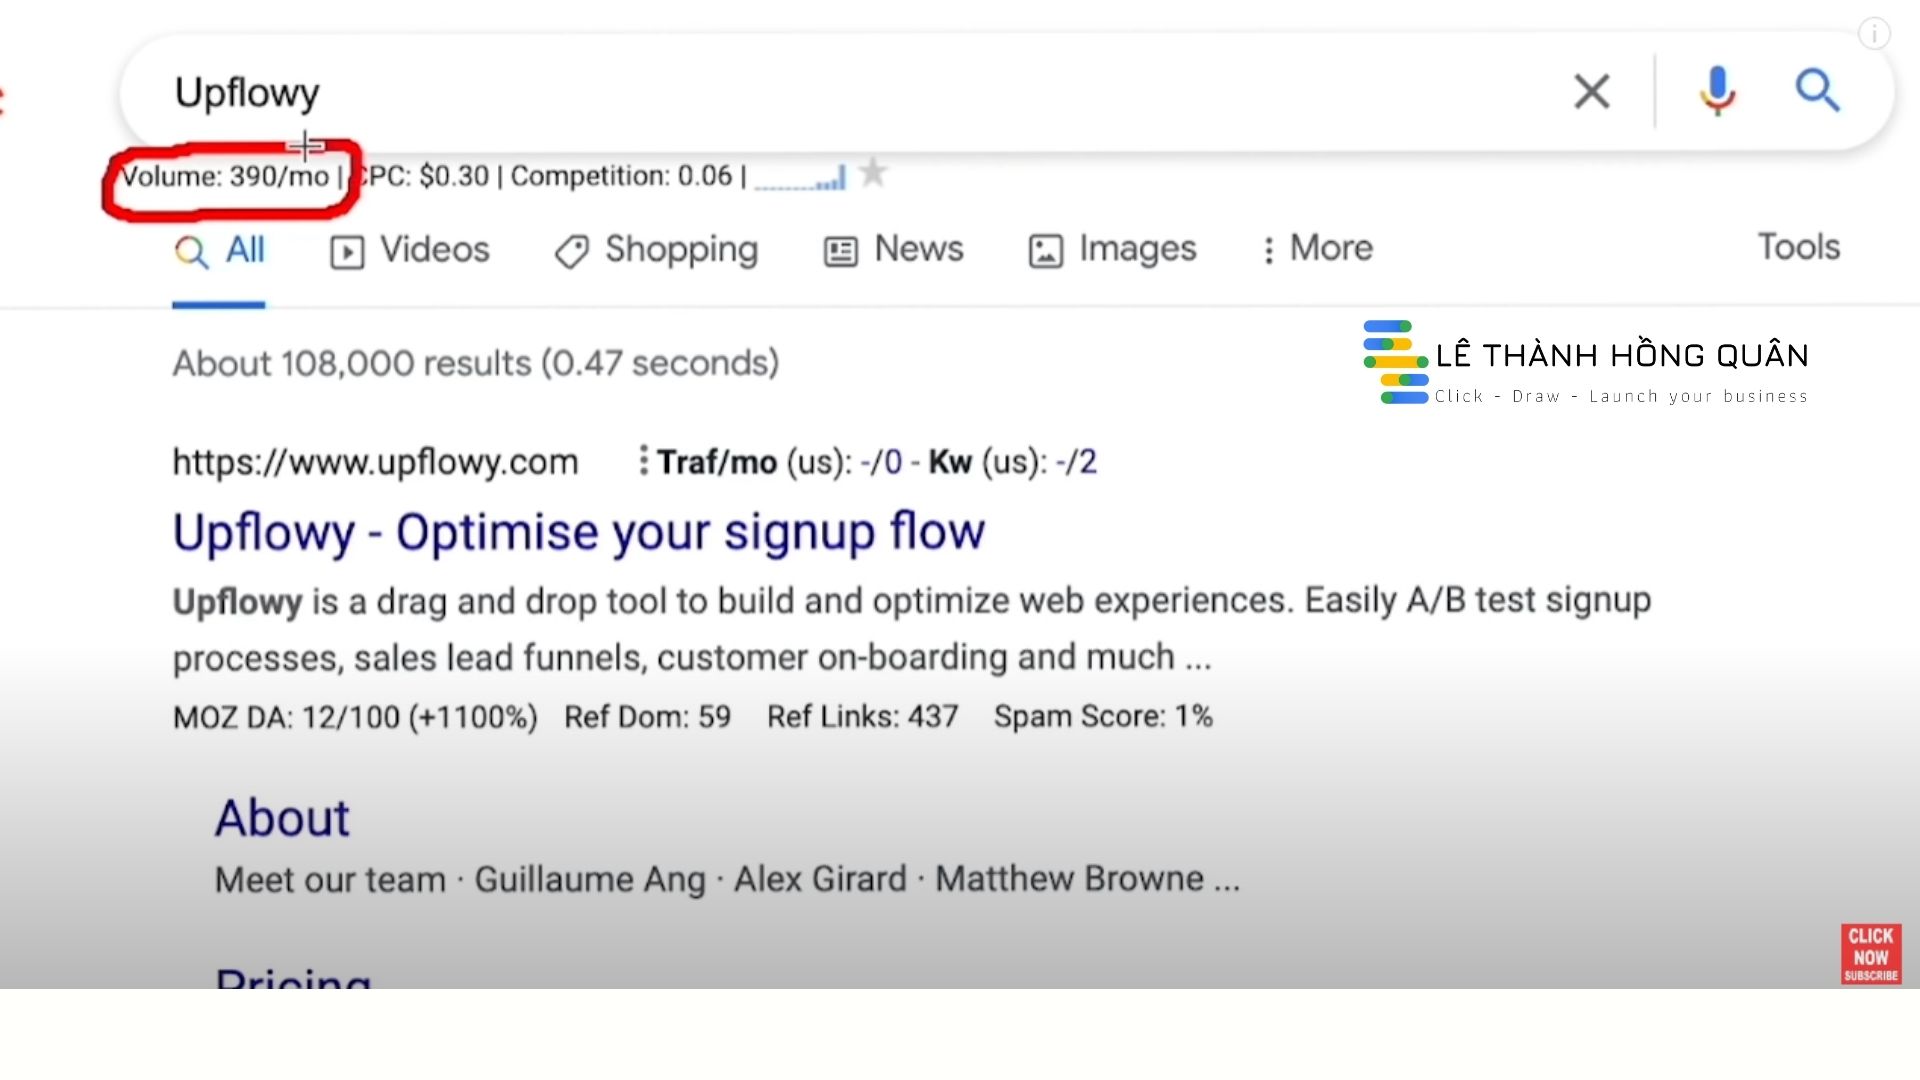
Task: Clear the search box with X icon
Action: [x=1591, y=92]
